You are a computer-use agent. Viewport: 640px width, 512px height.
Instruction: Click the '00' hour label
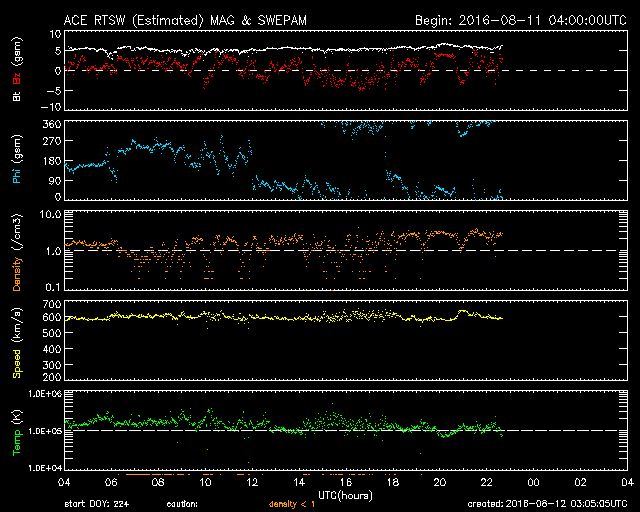(x=533, y=483)
